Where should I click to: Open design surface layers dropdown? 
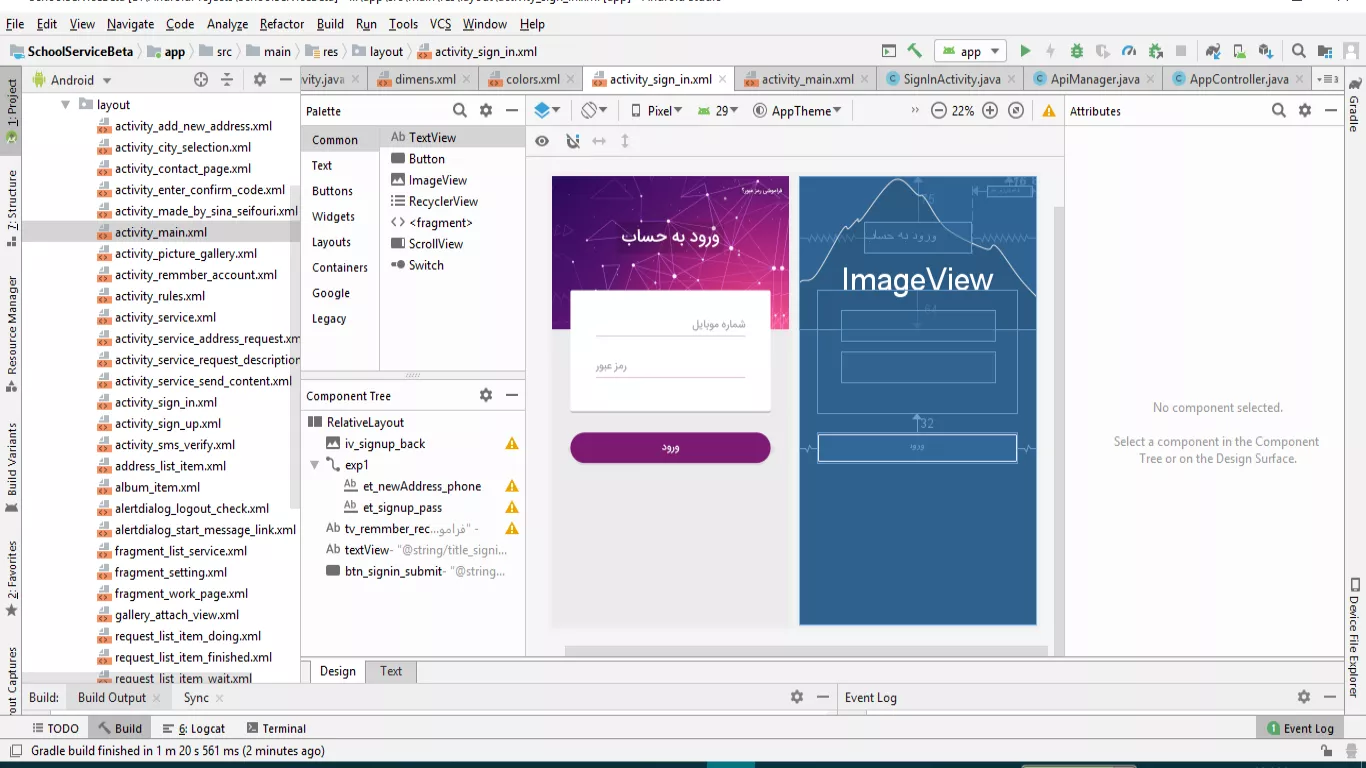pos(547,111)
